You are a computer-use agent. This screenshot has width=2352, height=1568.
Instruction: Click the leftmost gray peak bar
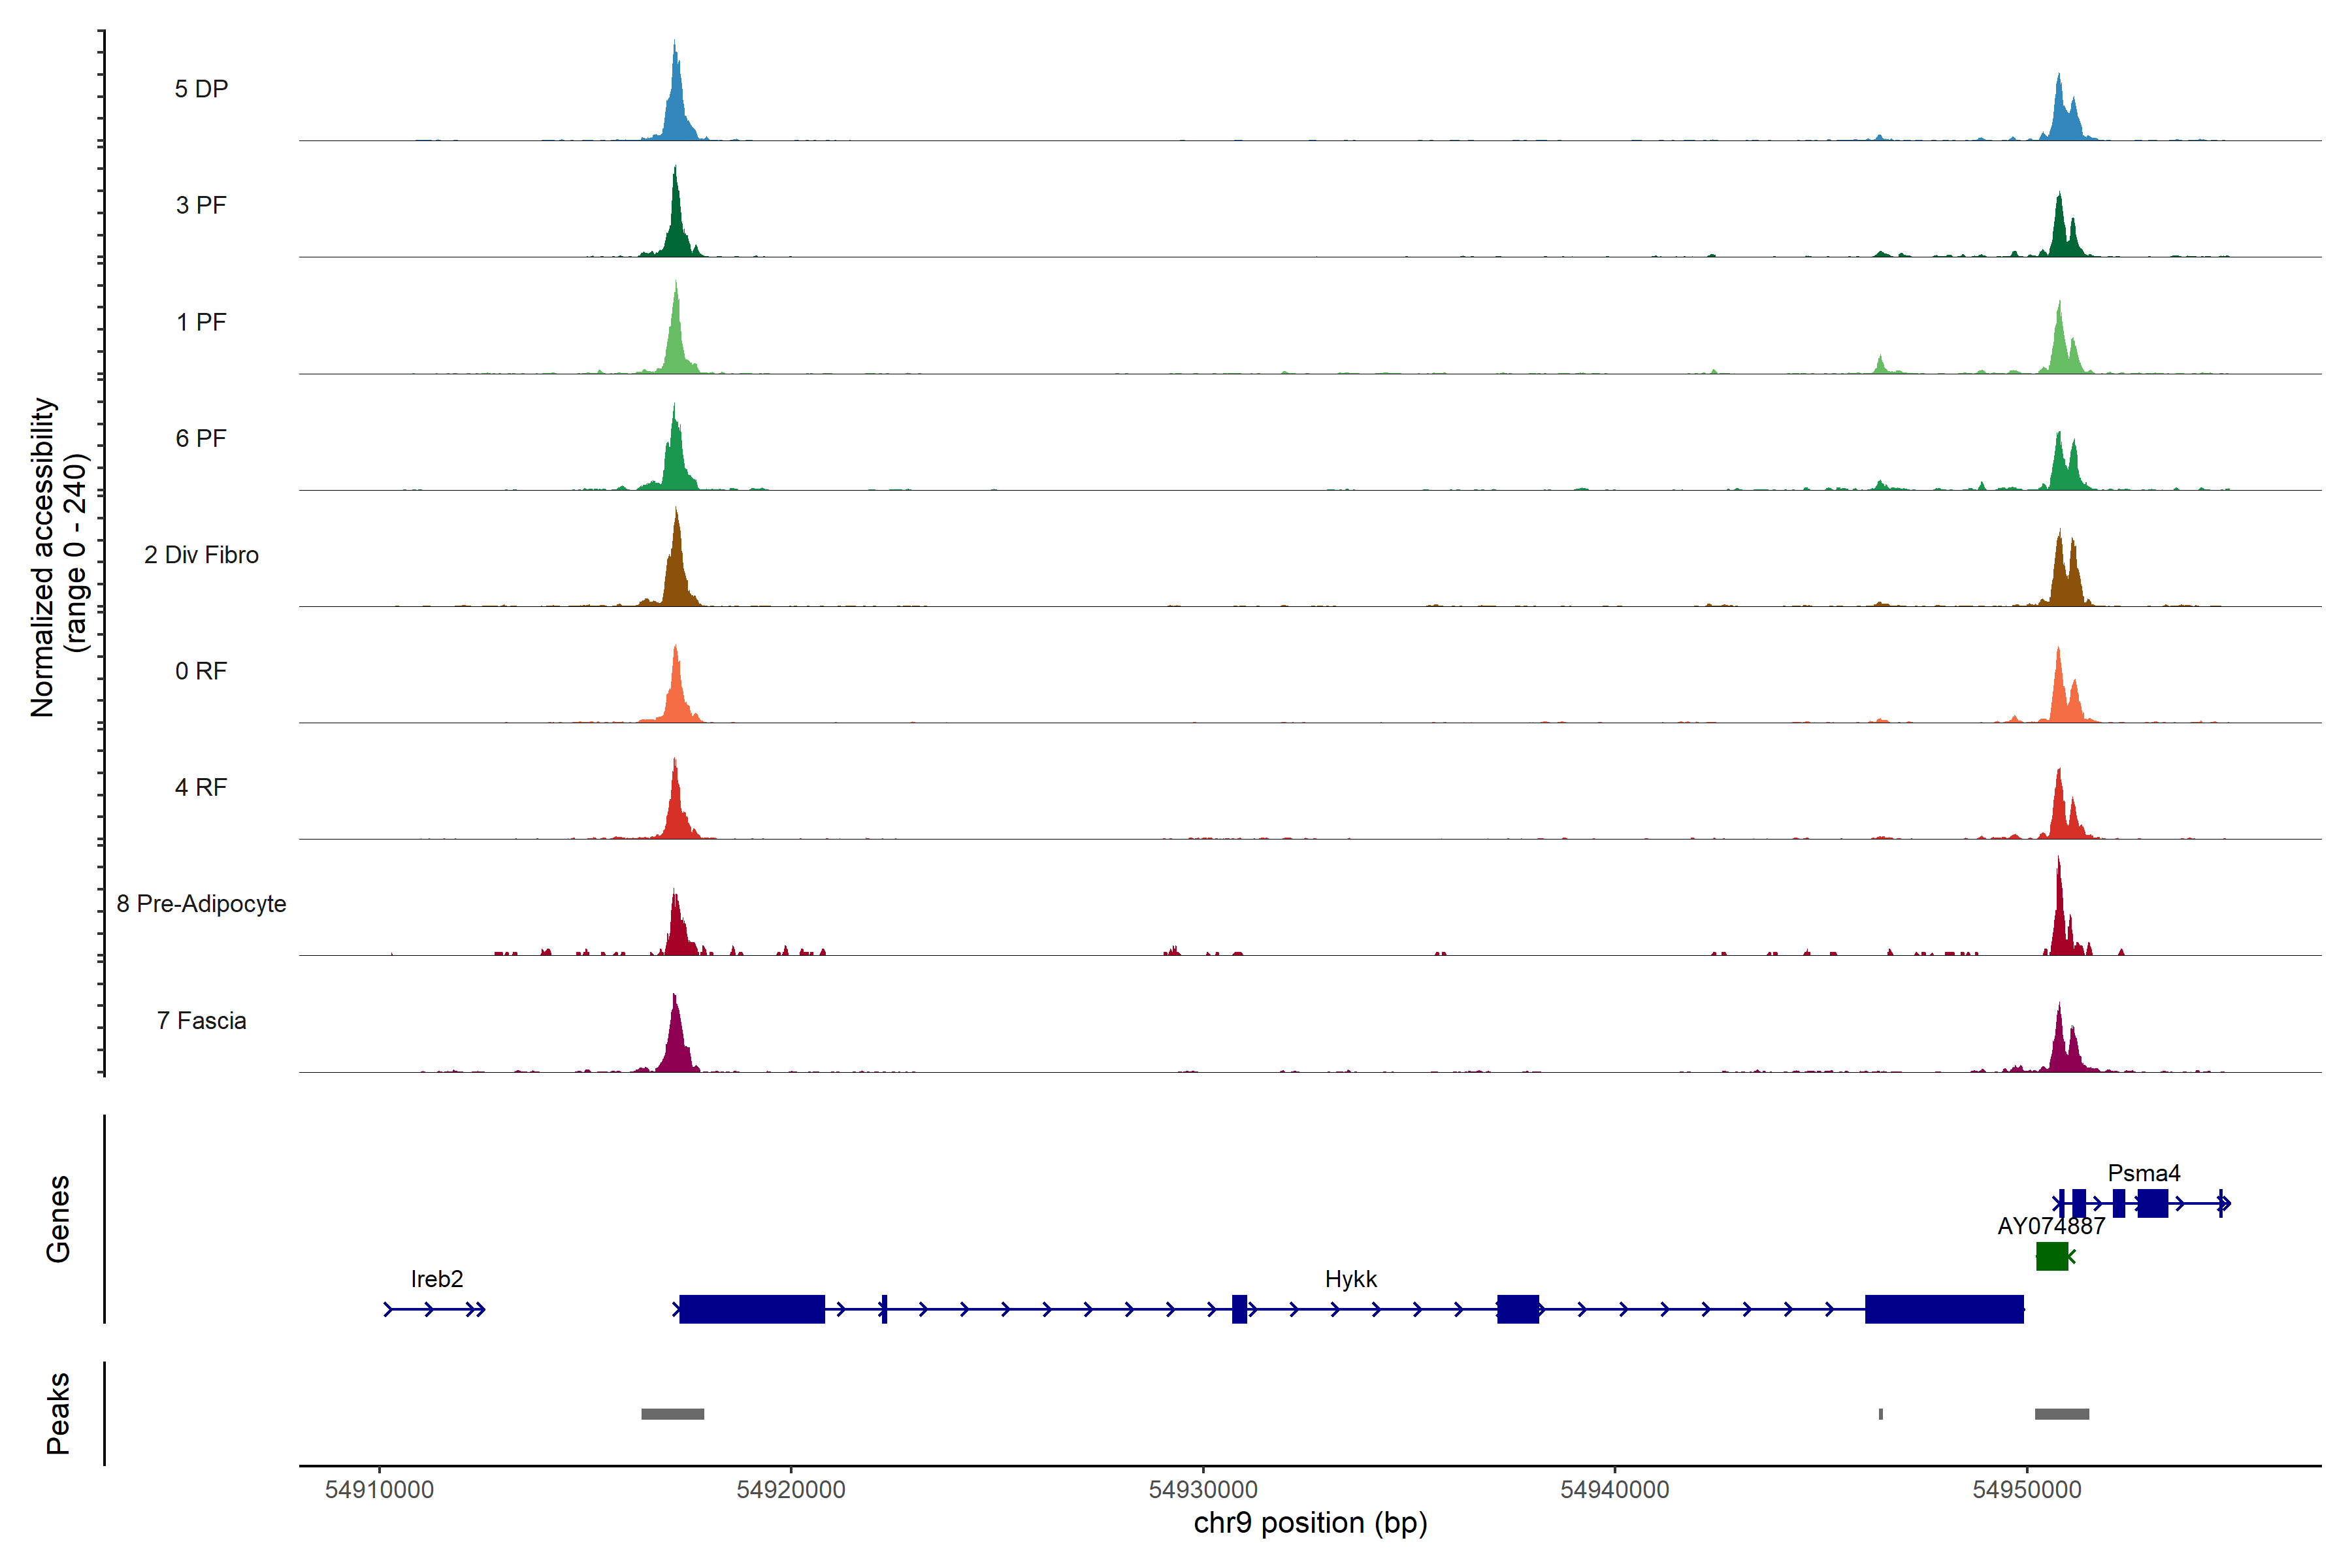(x=672, y=1414)
